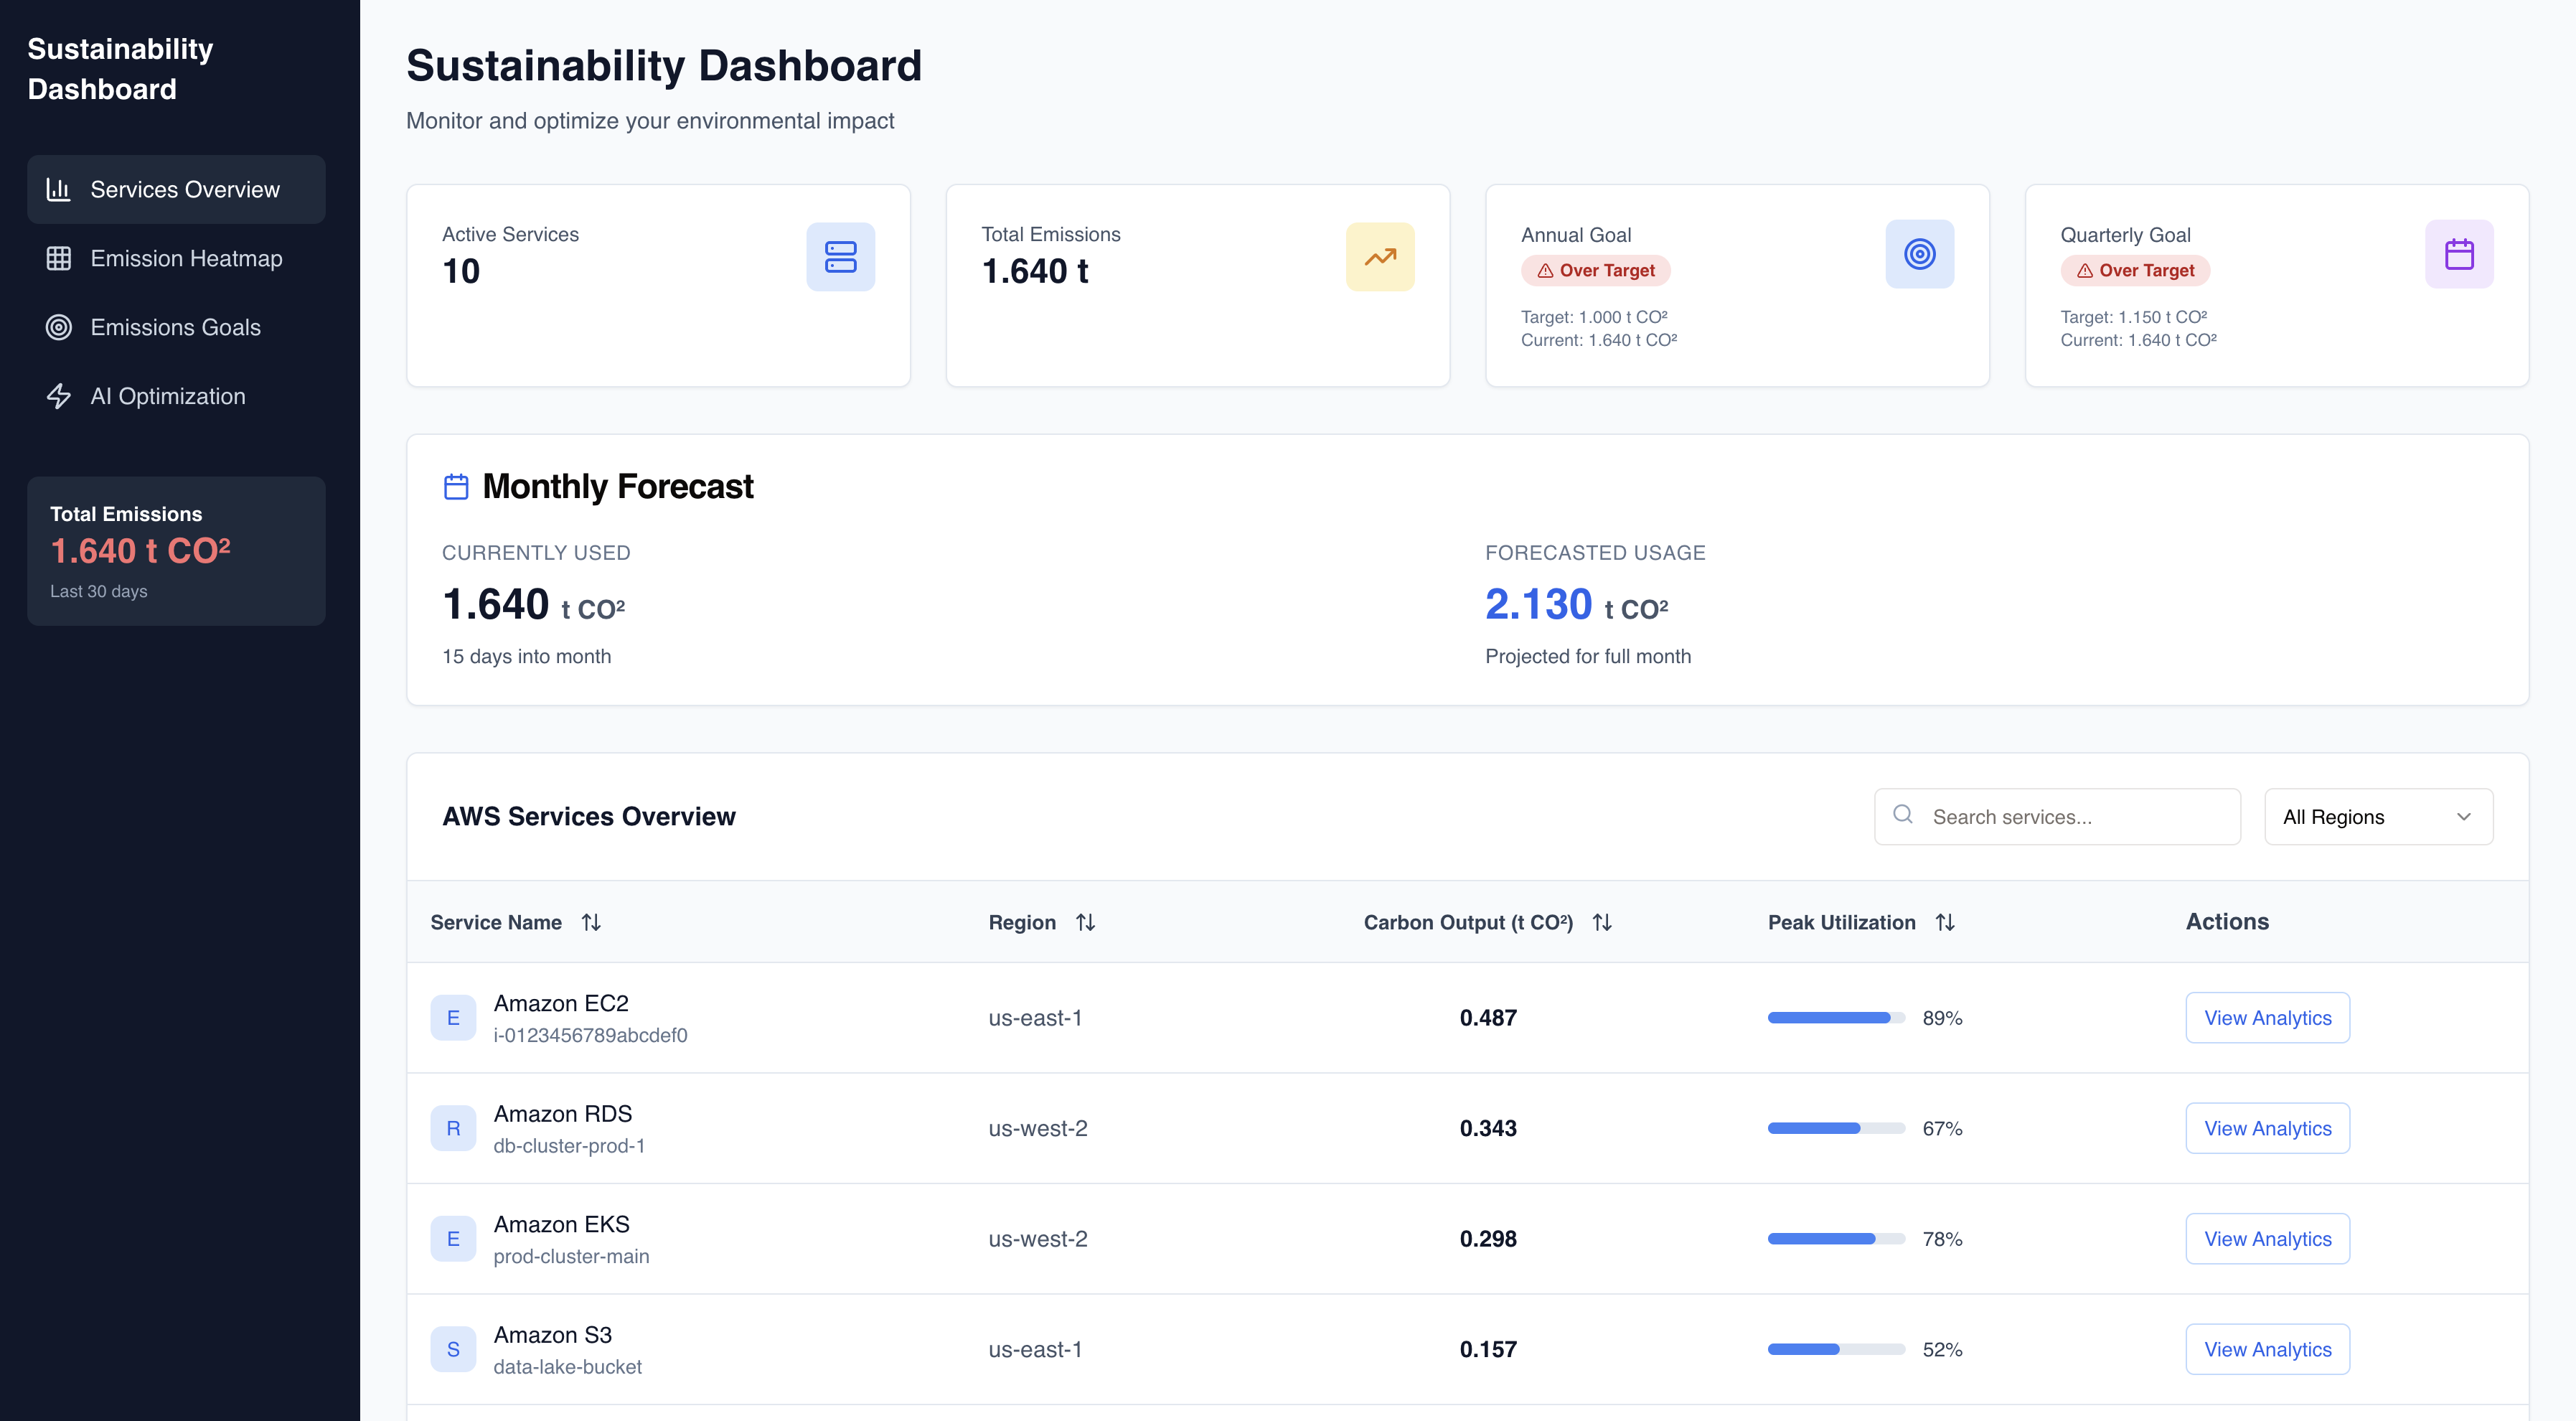Toggle sort order on Region column
2576x1421 pixels.
pyautogui.click(x=1085, y=922)
